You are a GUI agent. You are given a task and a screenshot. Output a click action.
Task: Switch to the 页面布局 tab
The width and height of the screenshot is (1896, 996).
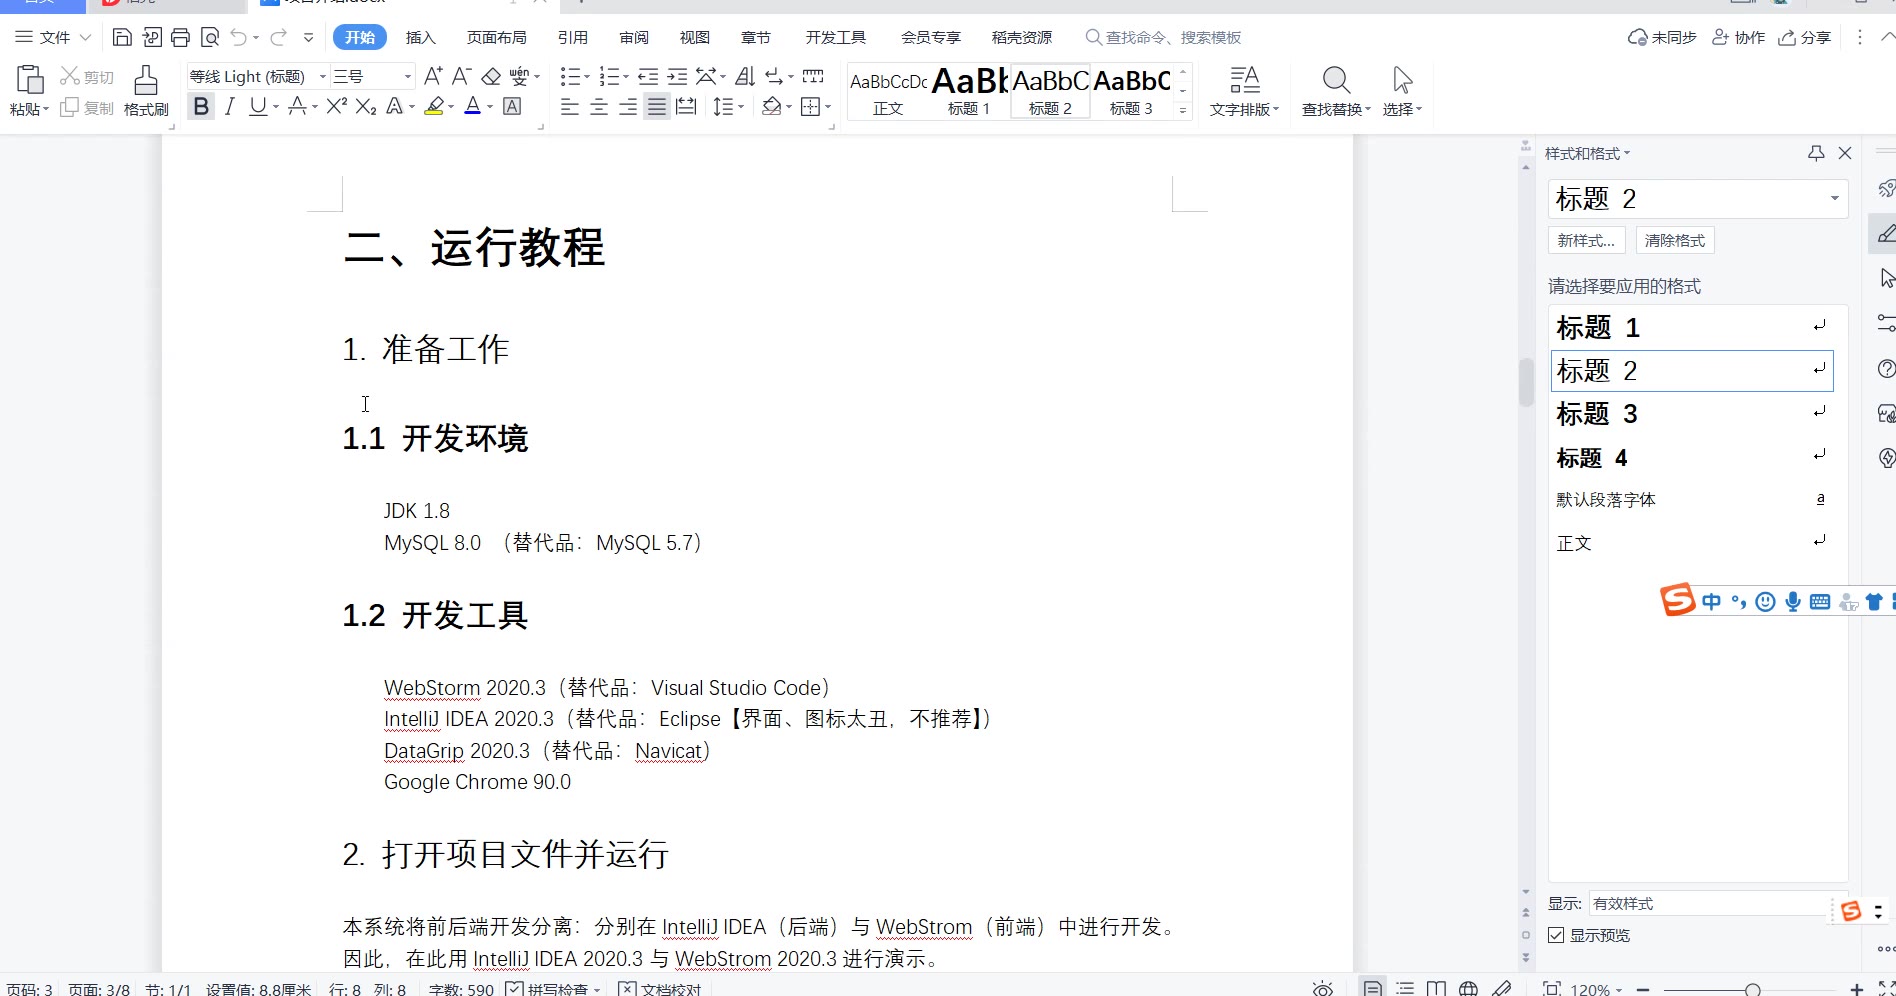[496, 38]
